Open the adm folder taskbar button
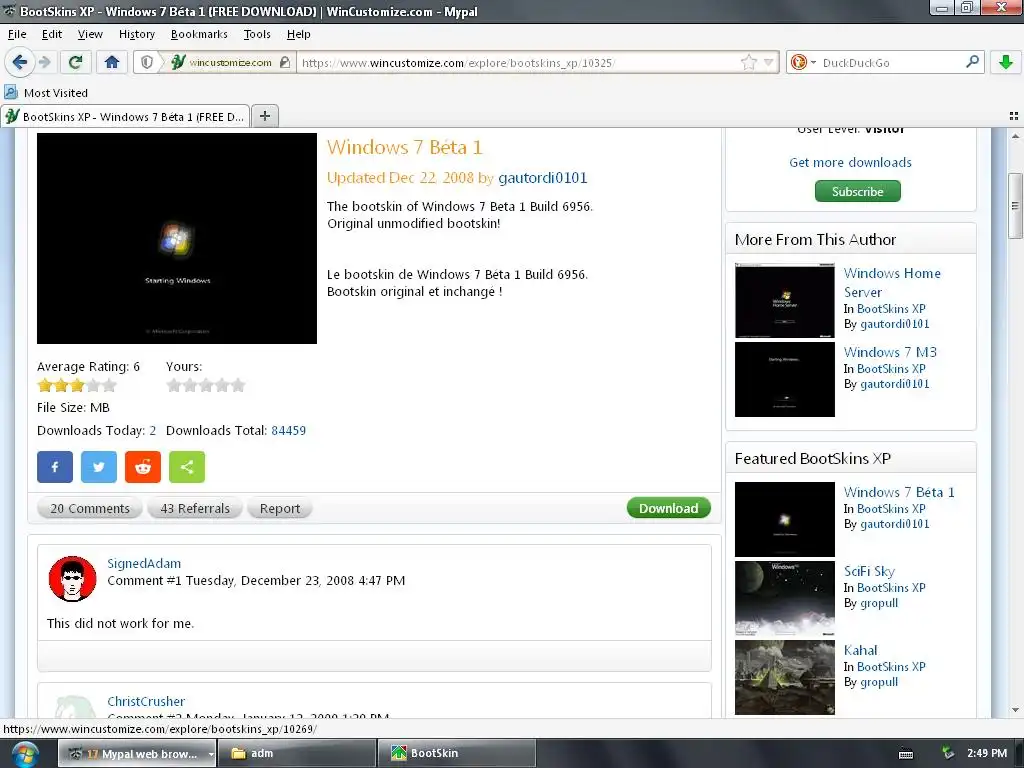The image size is (1024, 768). point(296,753)
